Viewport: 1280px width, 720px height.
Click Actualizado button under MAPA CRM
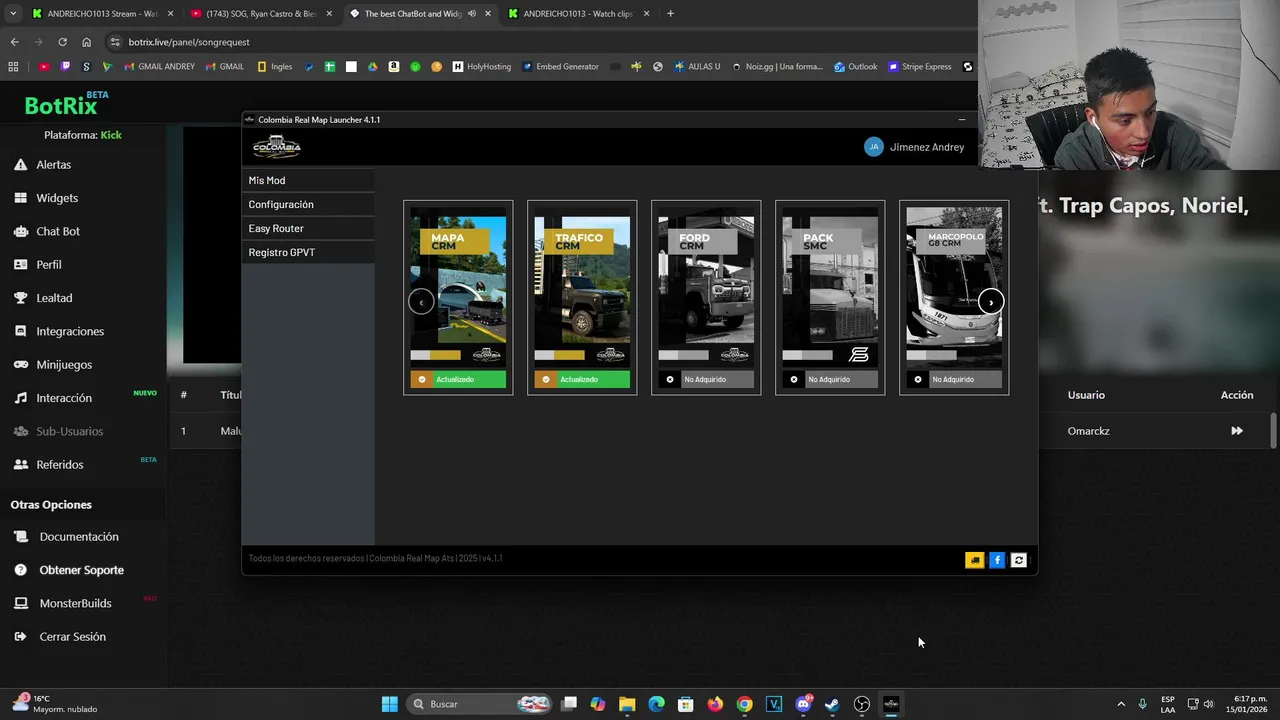[x=458, y=380]
